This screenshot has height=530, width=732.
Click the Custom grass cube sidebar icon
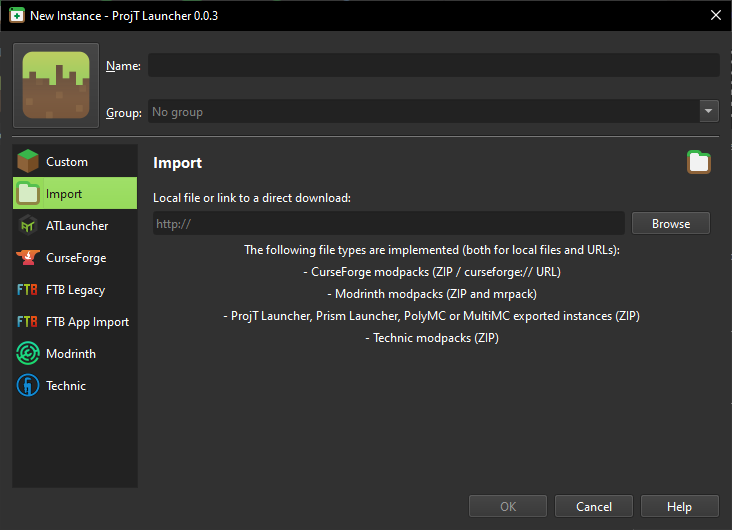point(28,161)
